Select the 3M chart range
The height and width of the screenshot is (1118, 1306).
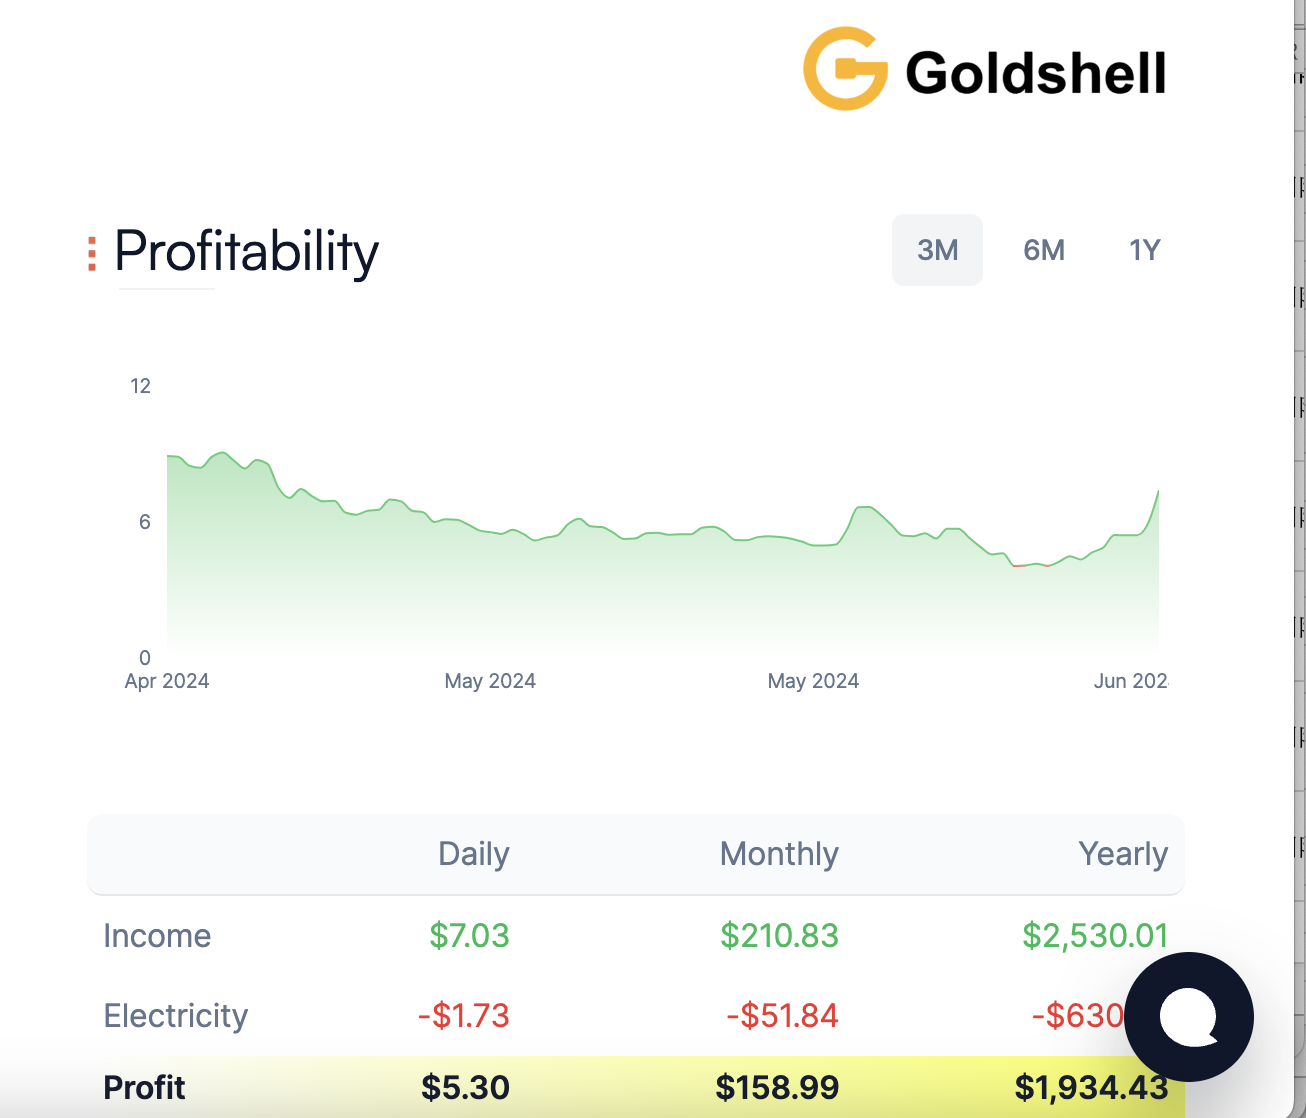pyautogui.click(x=937, y=250)
